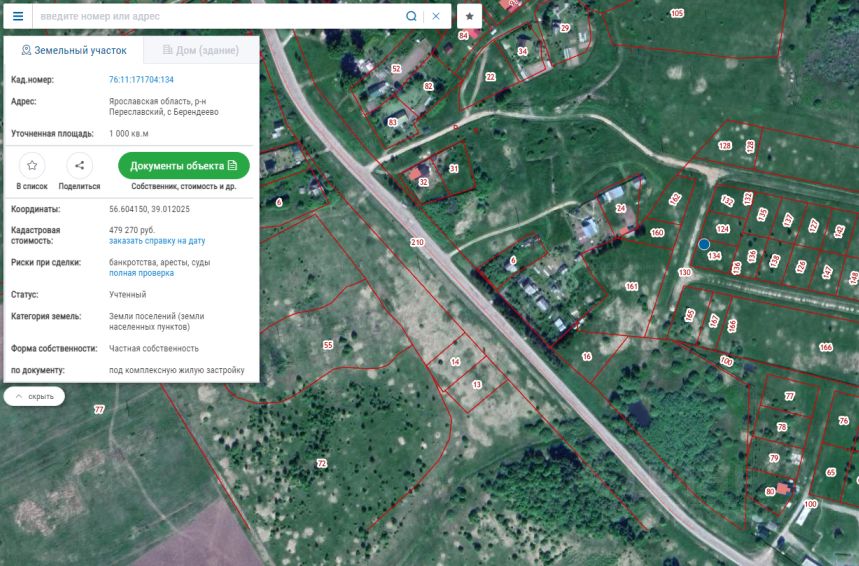Click заказать справку на дату link

[x=157, y=241]
